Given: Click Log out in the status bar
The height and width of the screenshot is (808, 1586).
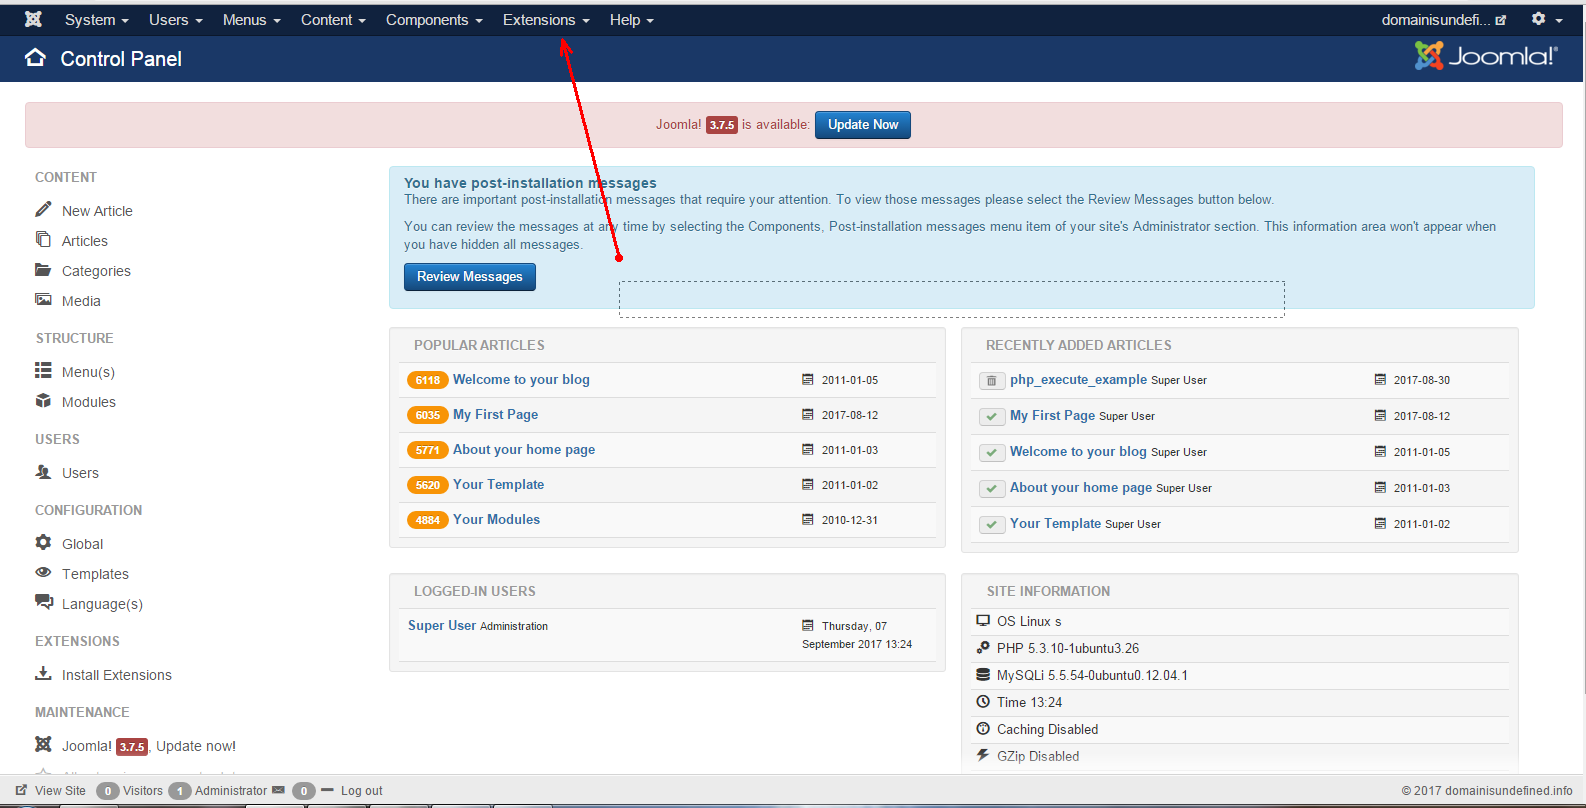Looking at the screenshot, I should [362, 790].
